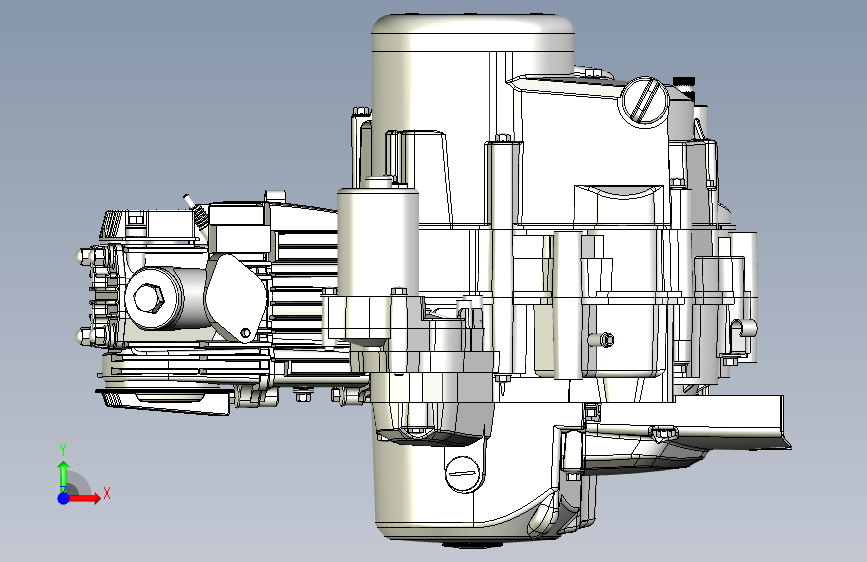Click the red X axis arrow of triad
This screenshot has height=562, width=867.
click(x=84, y=498)
